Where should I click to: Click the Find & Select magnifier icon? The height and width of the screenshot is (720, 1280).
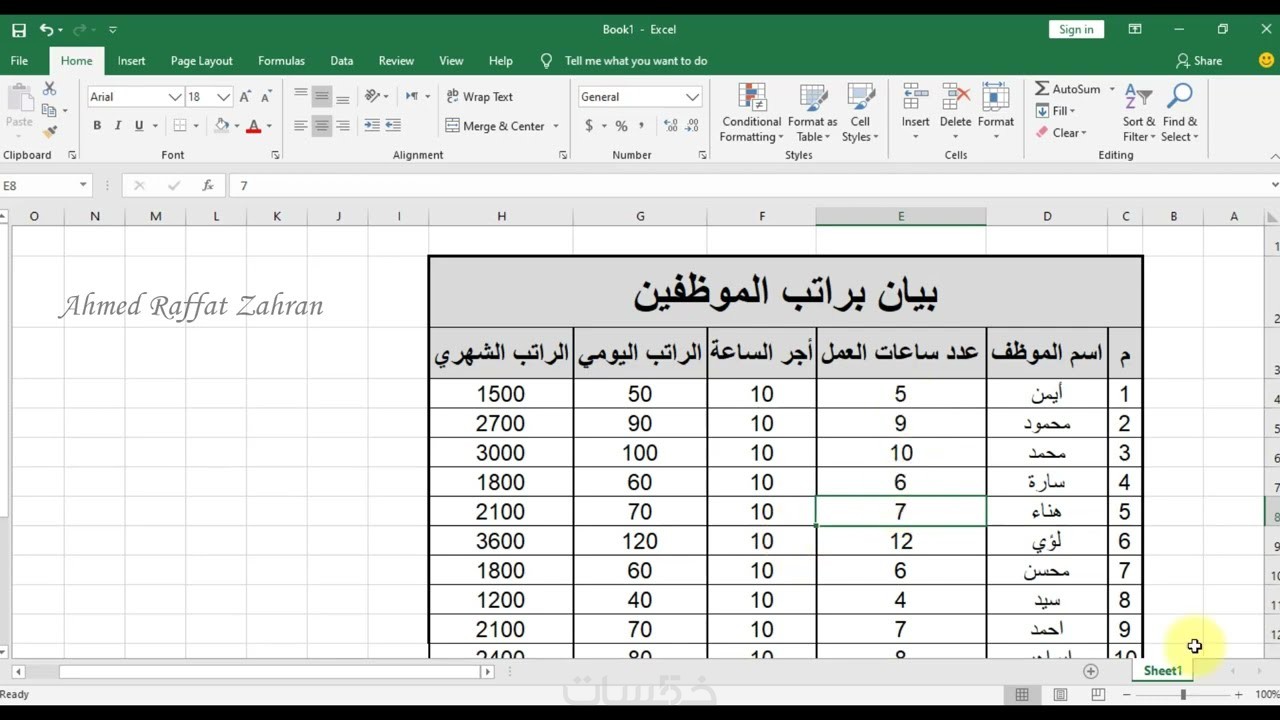coord(1180,98)
